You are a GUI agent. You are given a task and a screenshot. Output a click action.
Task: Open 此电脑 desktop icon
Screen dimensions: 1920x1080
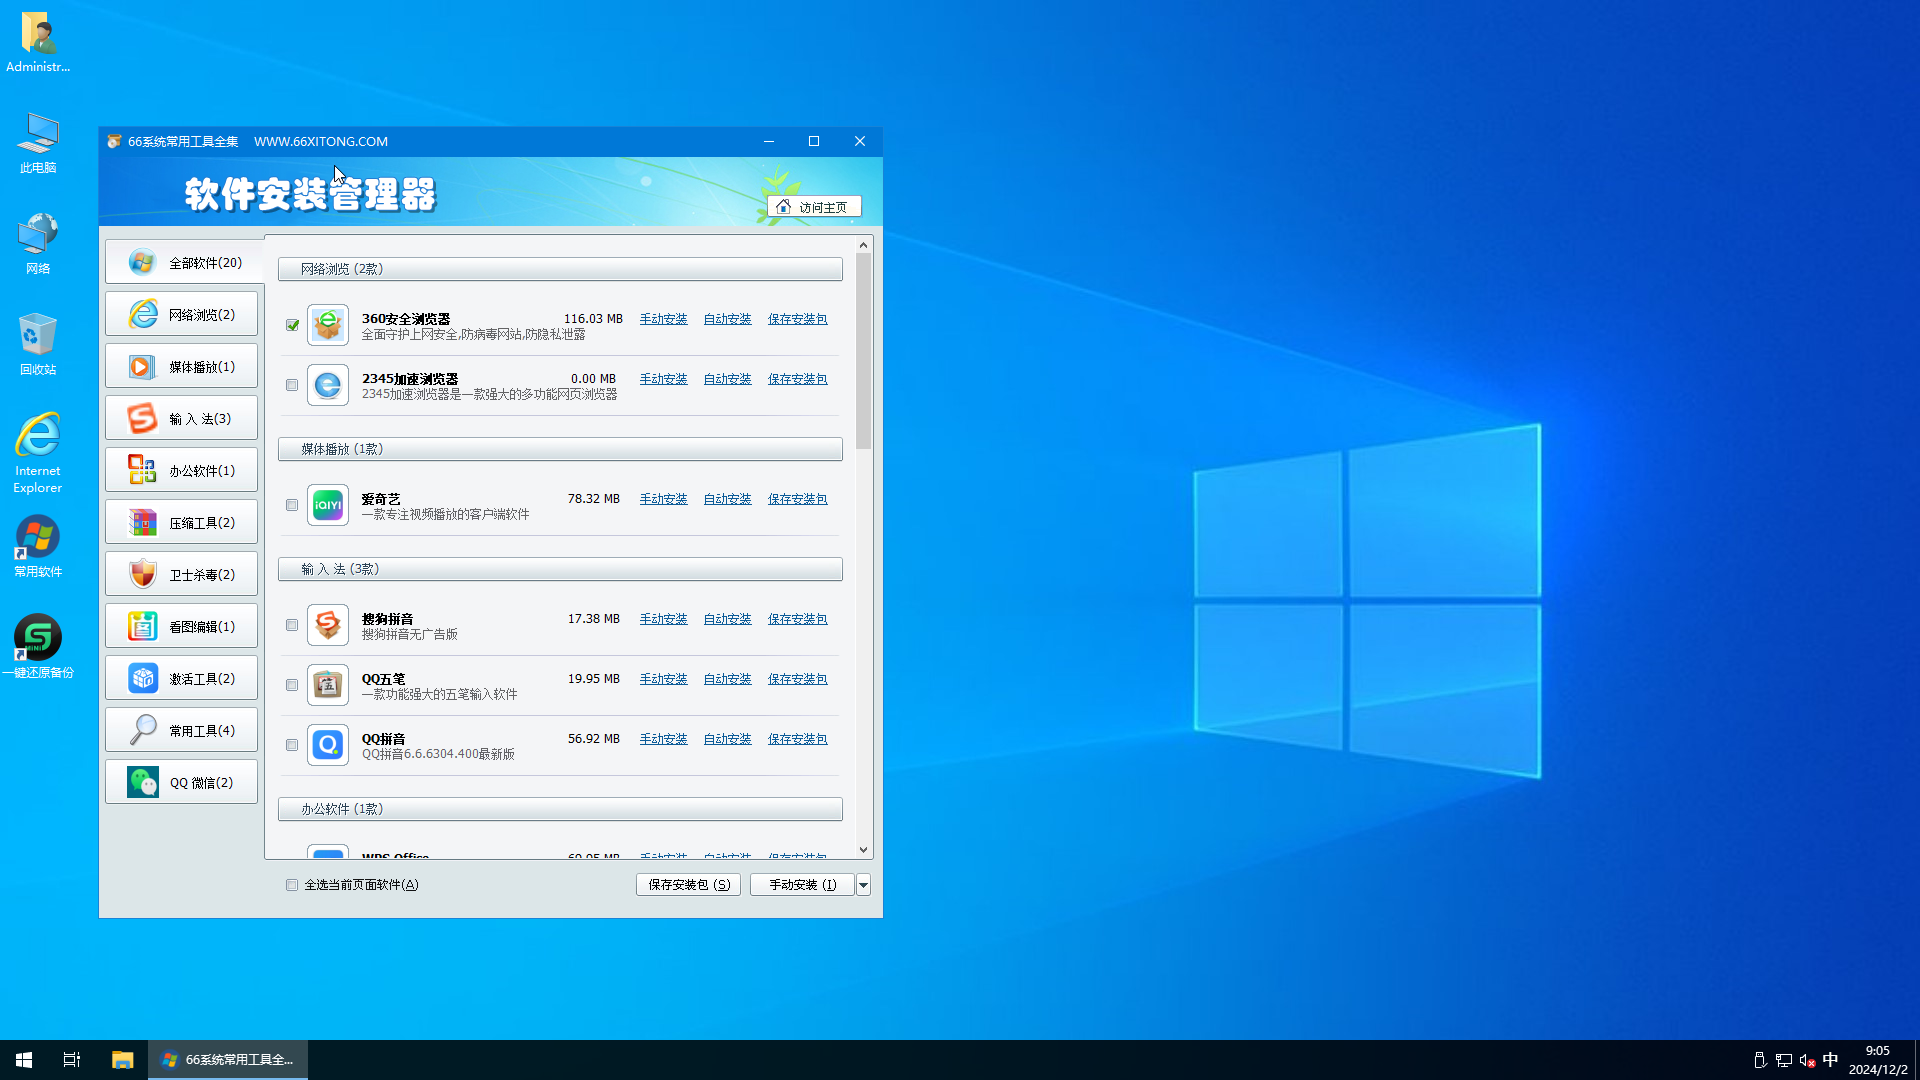point(38,143)
